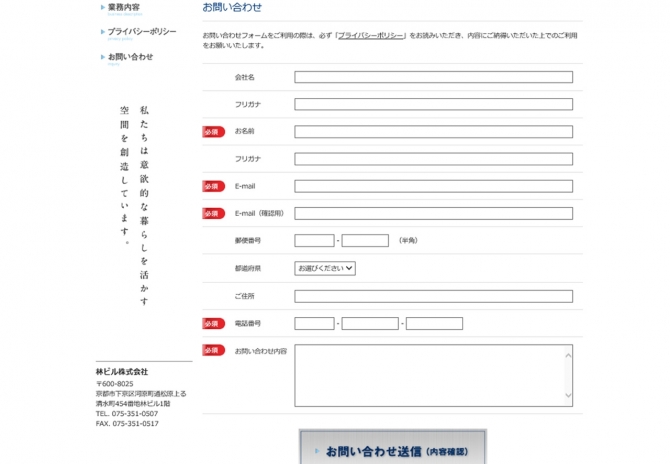Click the 会社名 input field

433,77
